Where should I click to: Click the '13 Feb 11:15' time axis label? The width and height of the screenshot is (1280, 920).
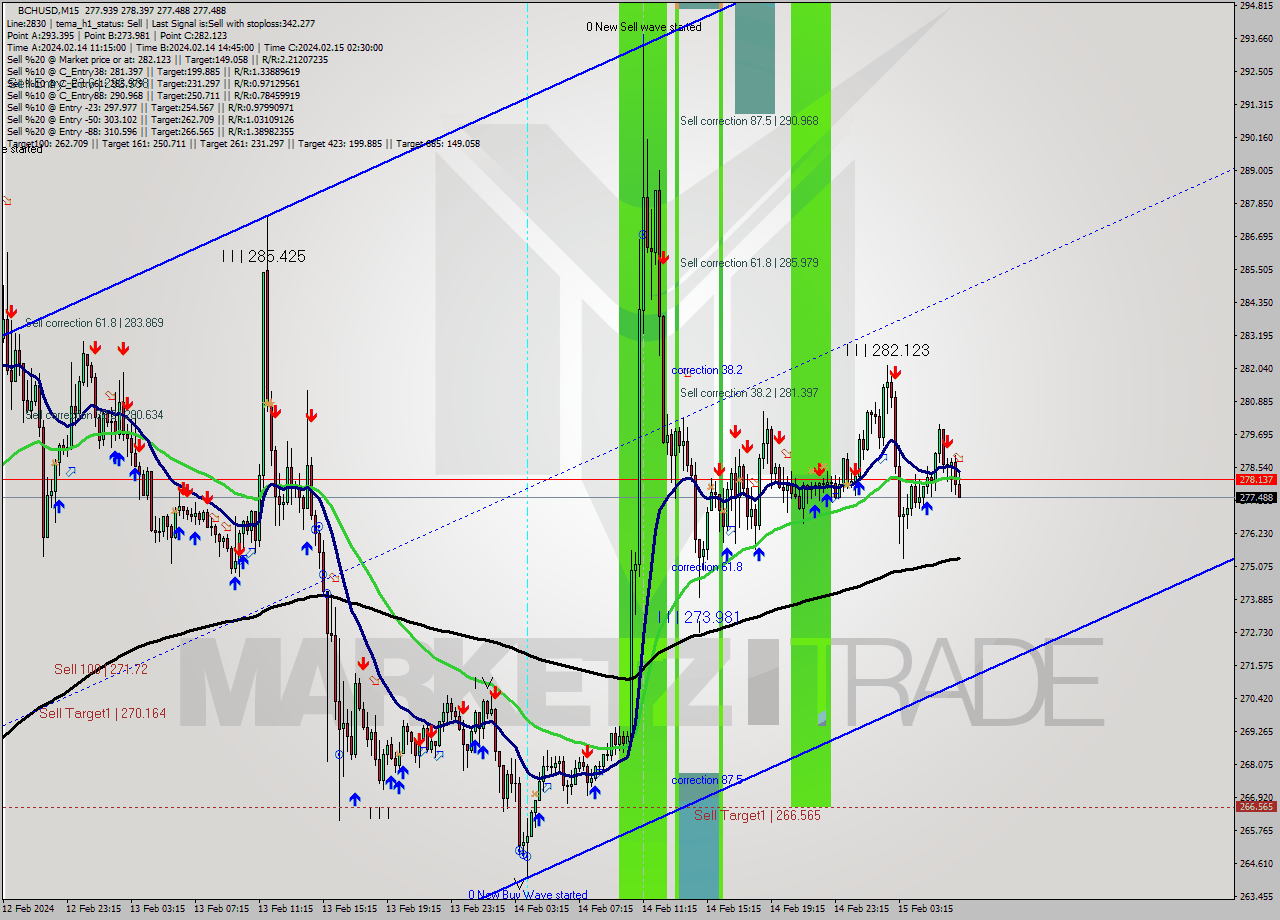(x=285, y=909)
